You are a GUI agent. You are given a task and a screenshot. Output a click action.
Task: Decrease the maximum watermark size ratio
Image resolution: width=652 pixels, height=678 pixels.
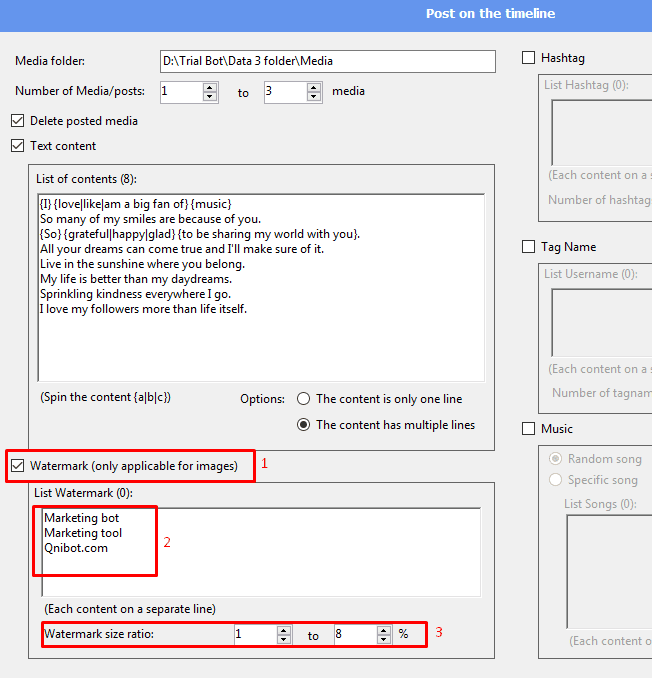(384, 640)
